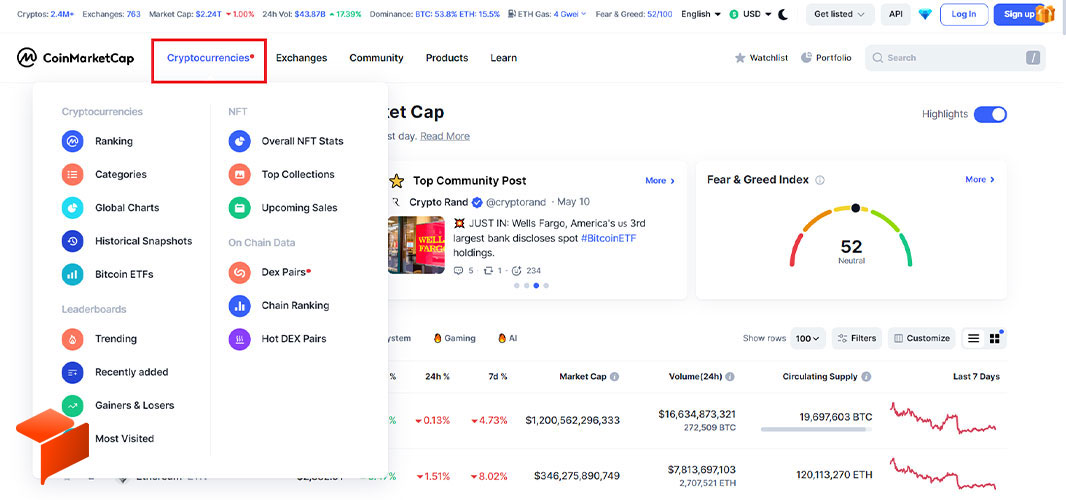Screen dimensions: 1066x500
Task: Click the Customize button
Action: pos(921,338)
